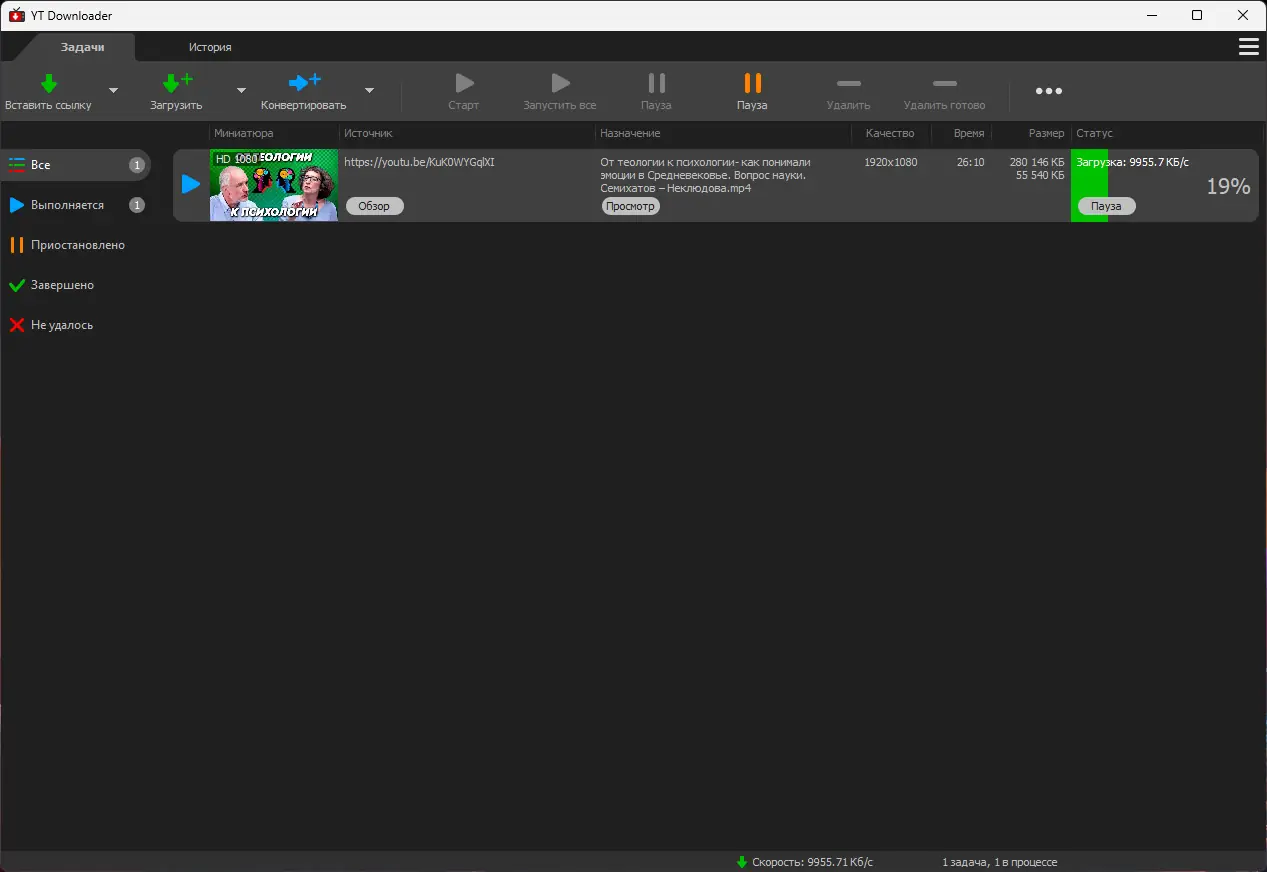Click the Миниатюра column header

[x=244, y=133]
